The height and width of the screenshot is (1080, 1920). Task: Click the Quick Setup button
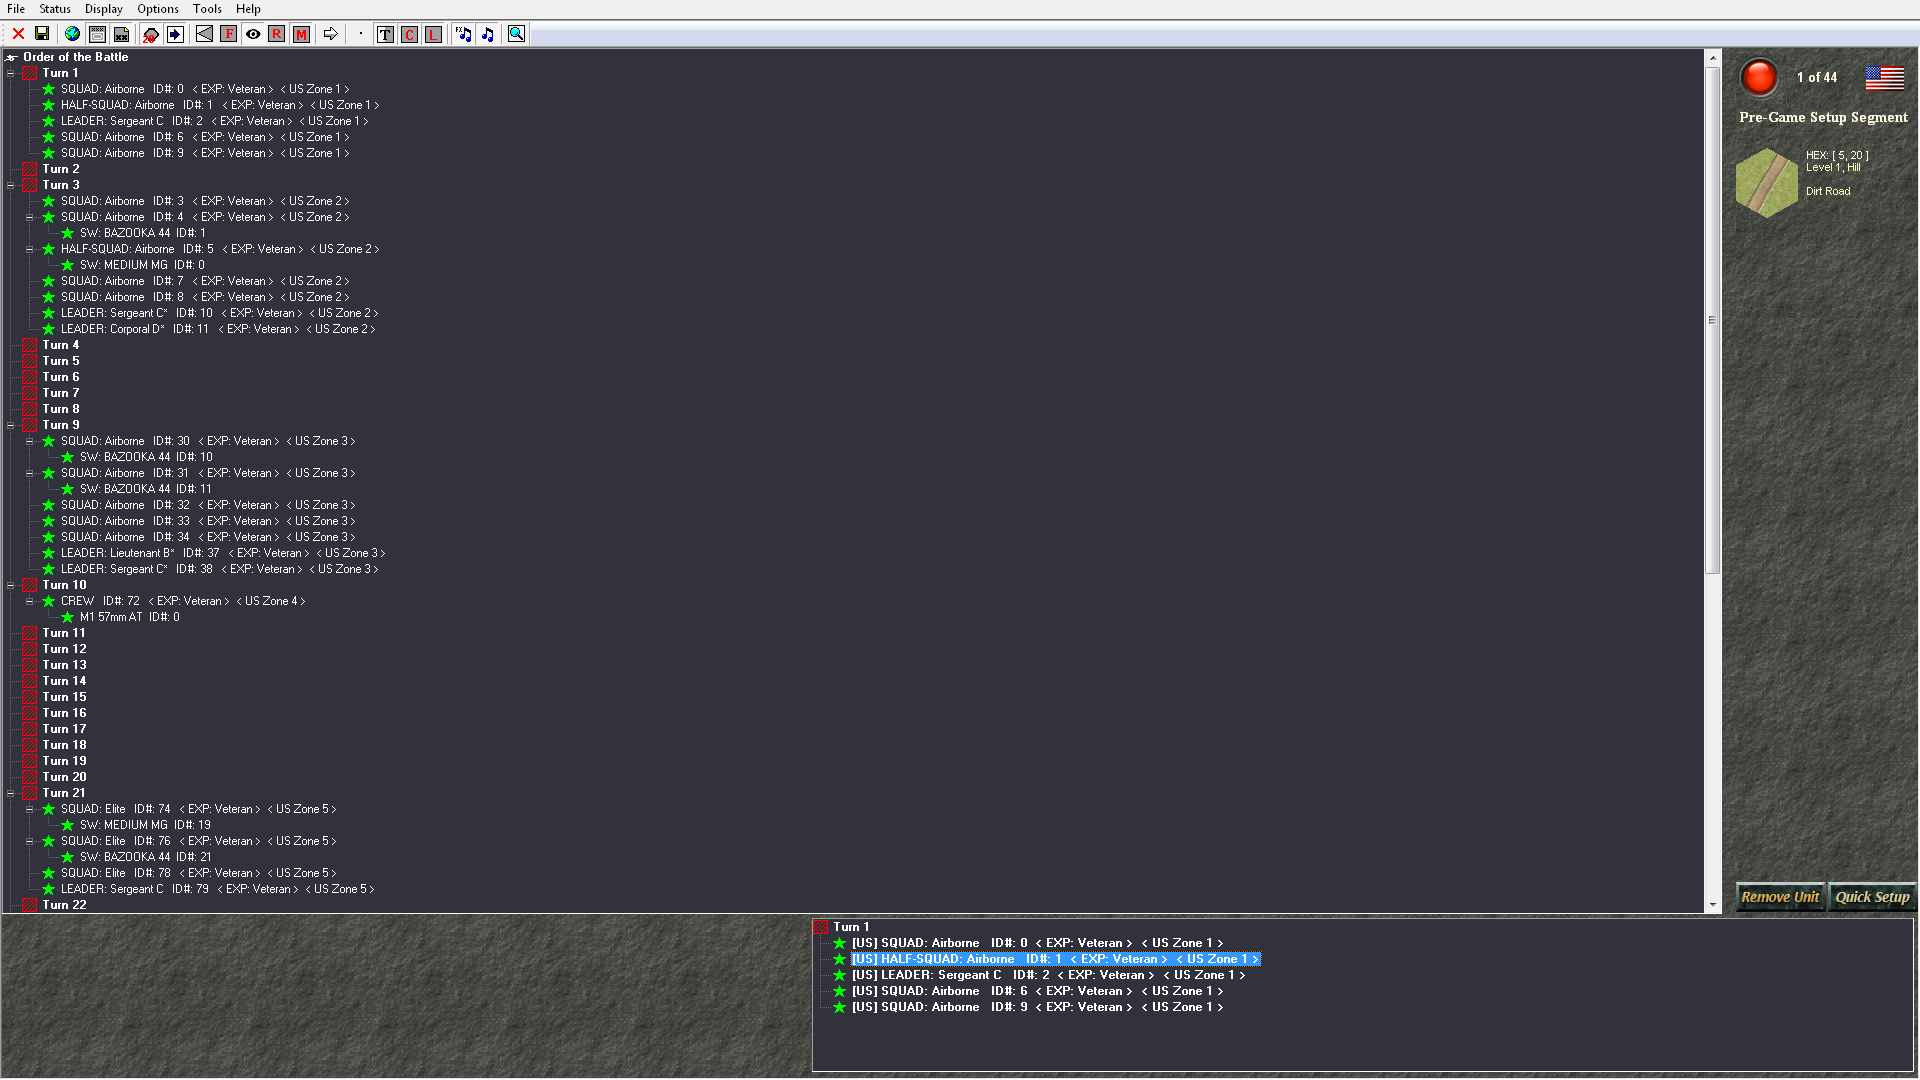point(1872,897)
